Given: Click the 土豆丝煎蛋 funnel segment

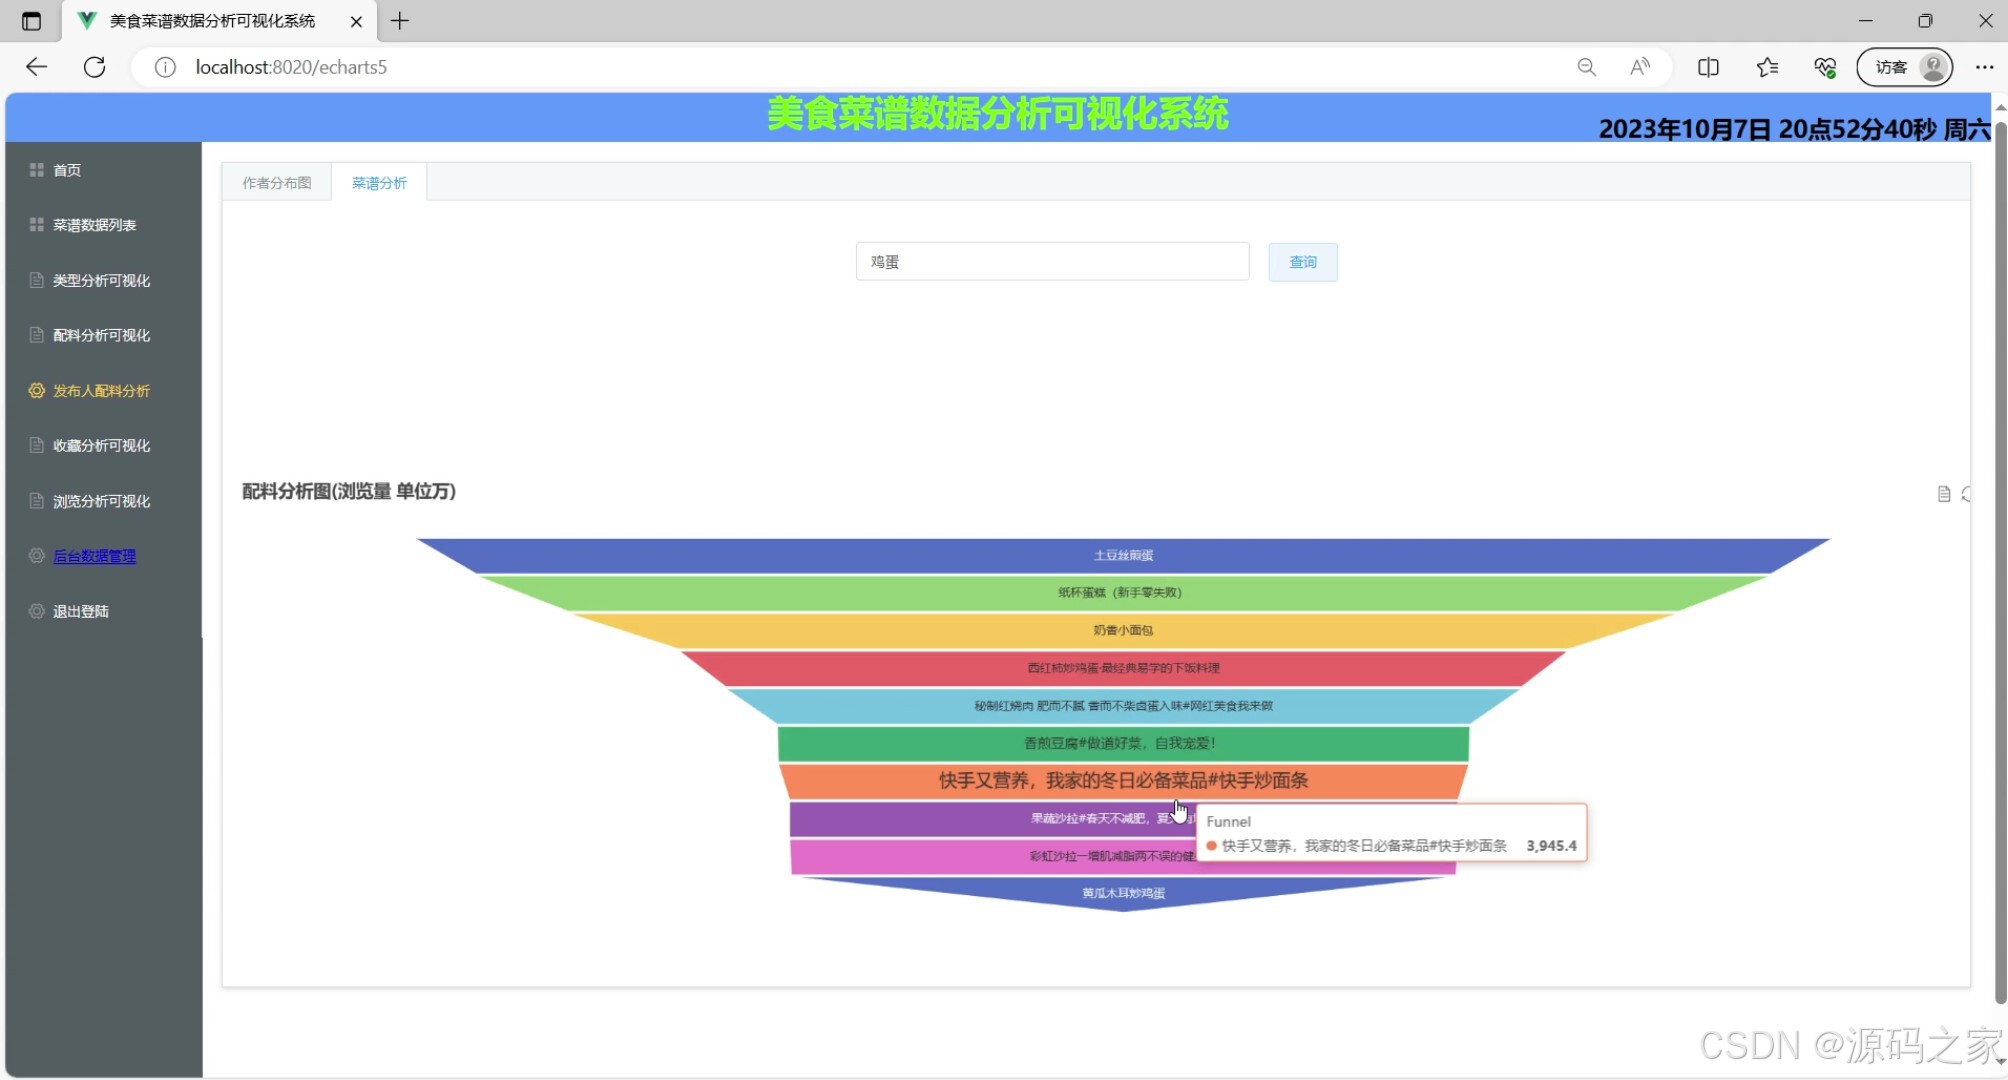Looking at the screenshot, I should pyautogui.click(x=1122, y=555).
